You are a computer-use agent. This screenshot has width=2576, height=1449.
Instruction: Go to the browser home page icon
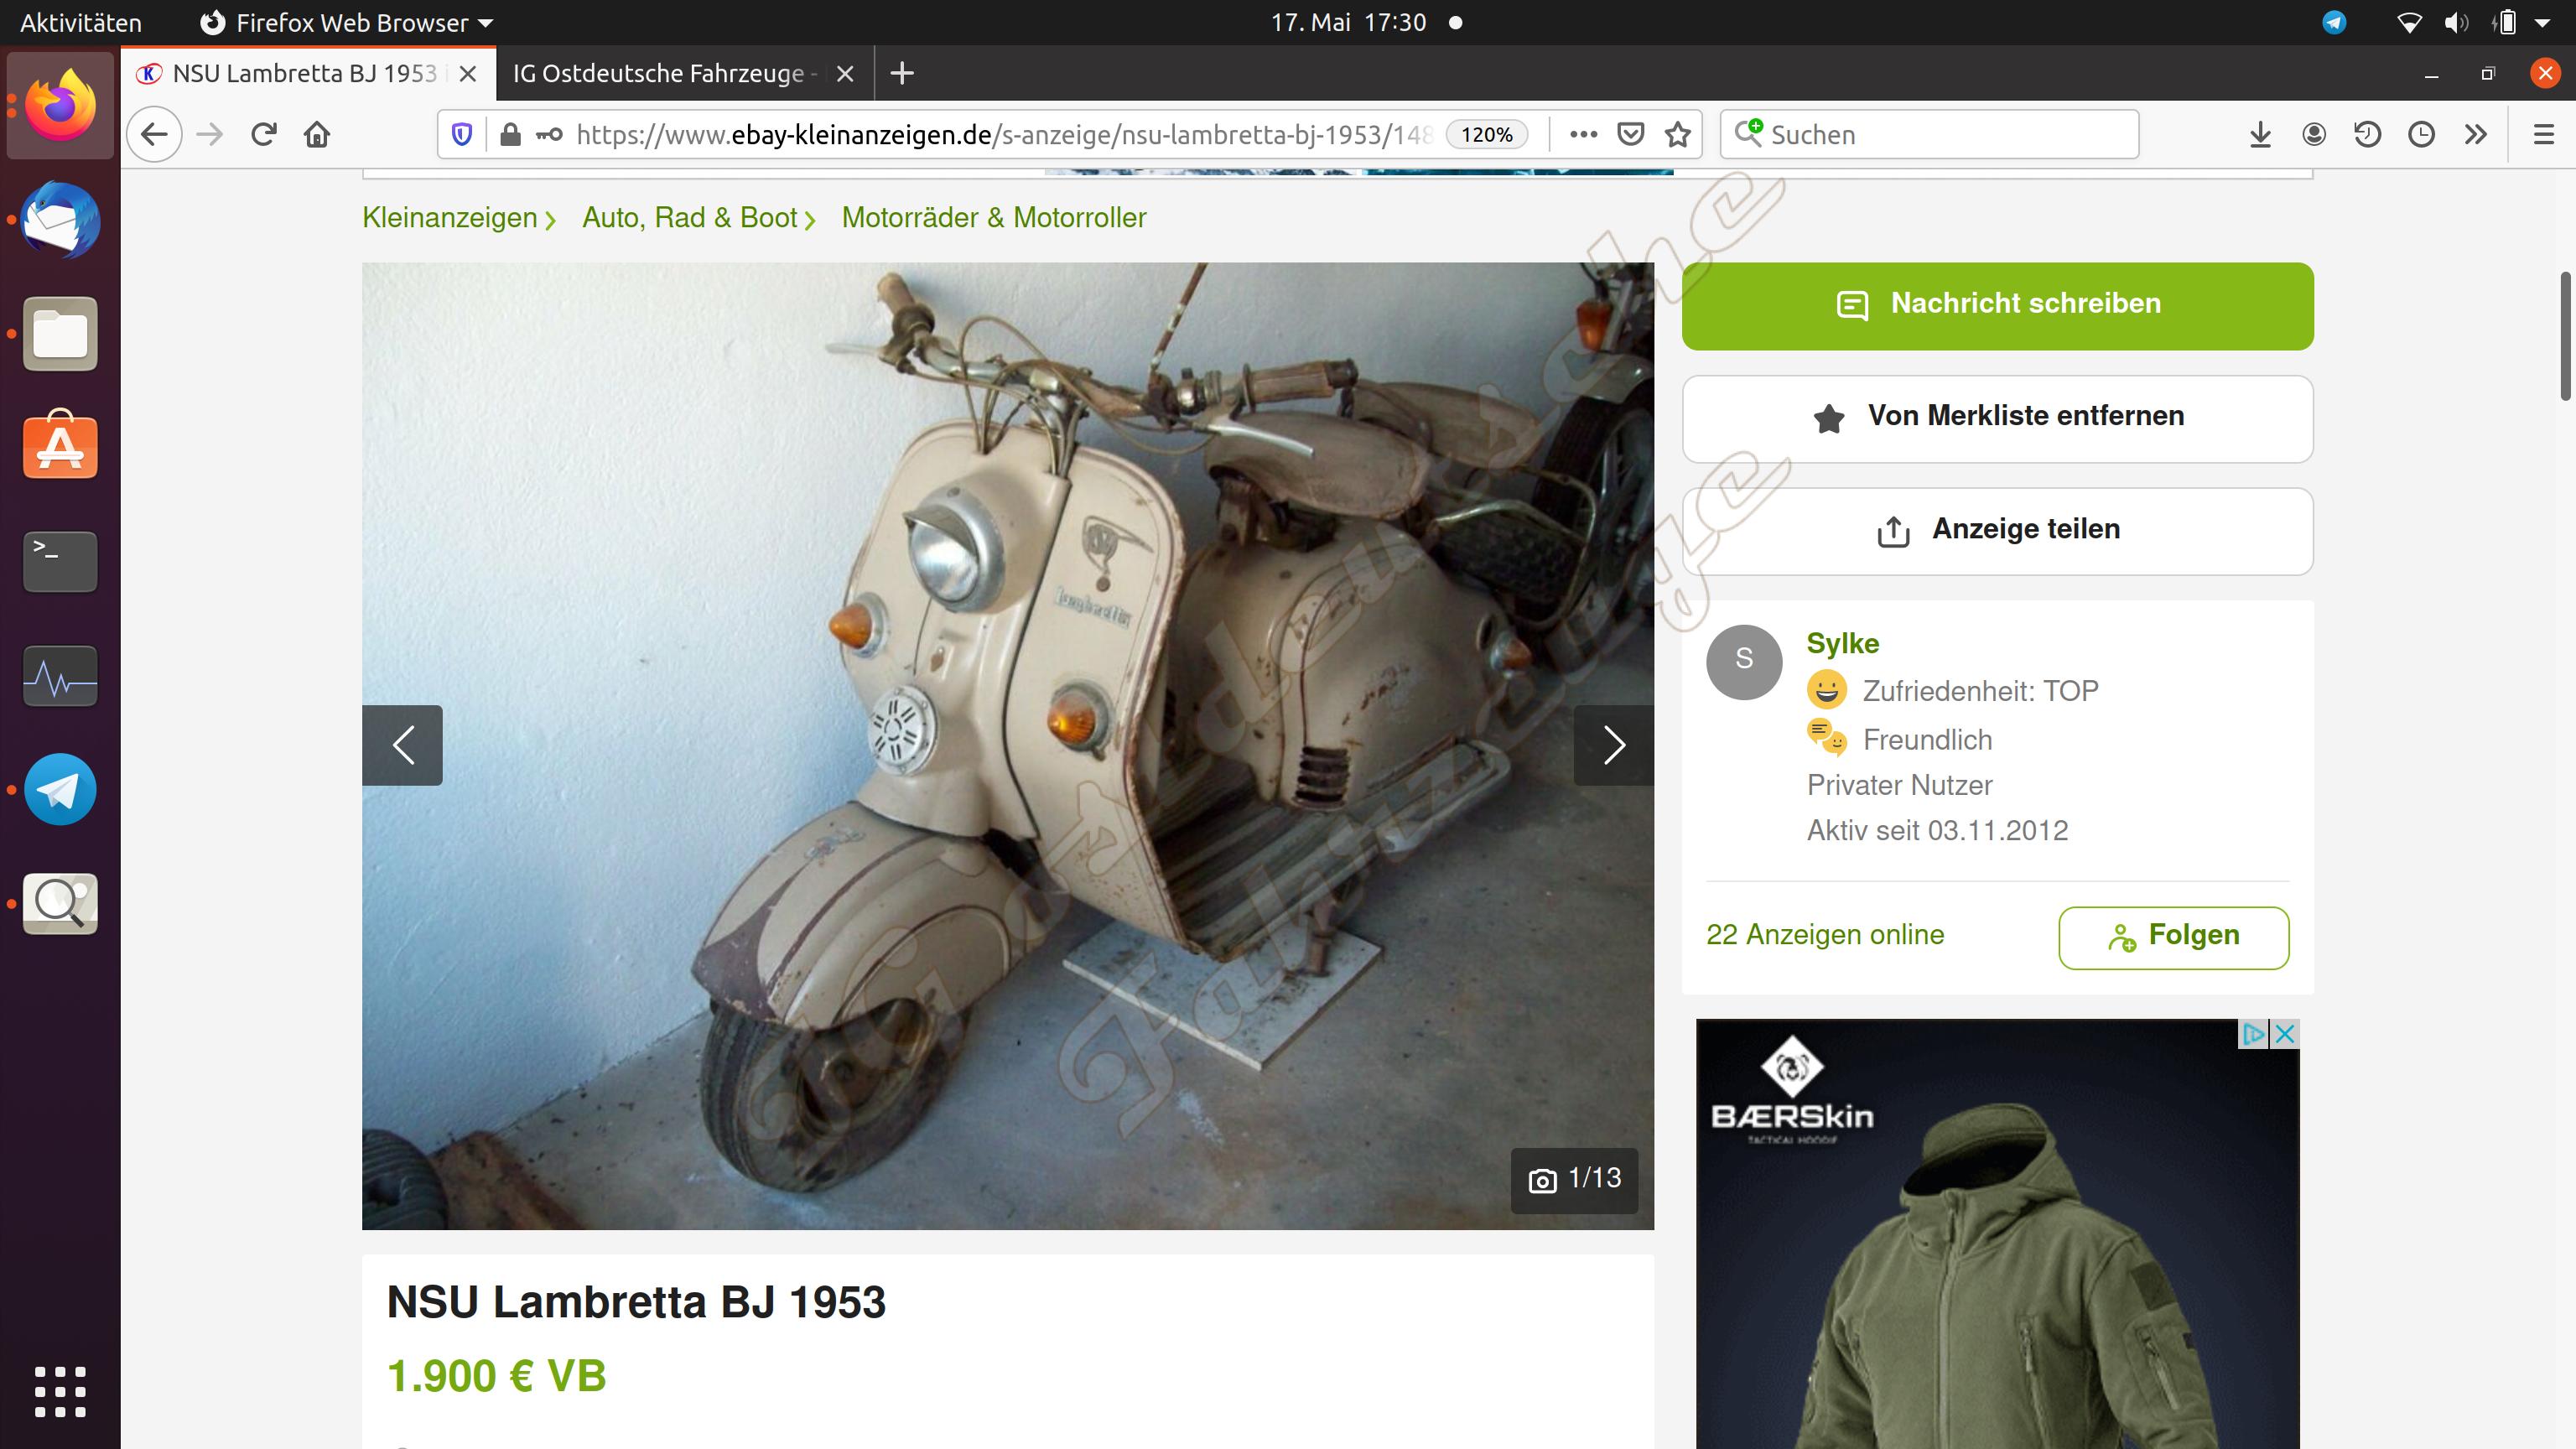point(317,134)
